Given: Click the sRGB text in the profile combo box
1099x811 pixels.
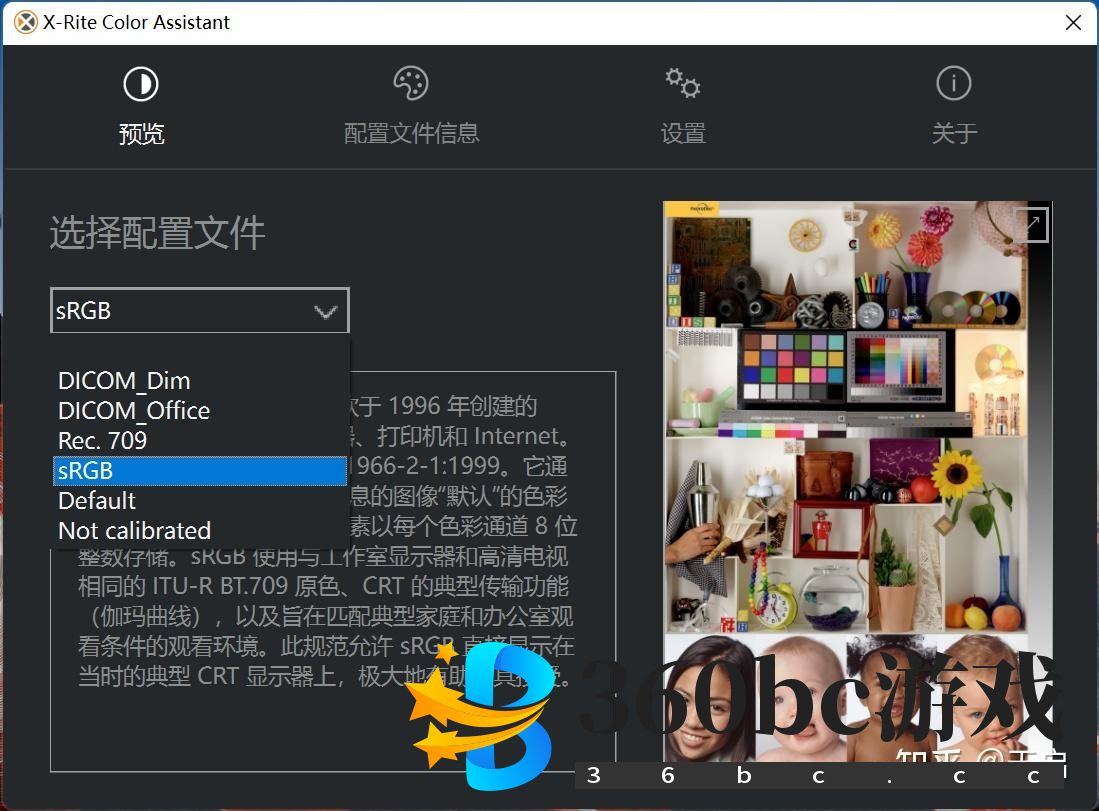Looking at the screenshot, I should (84, 311).
